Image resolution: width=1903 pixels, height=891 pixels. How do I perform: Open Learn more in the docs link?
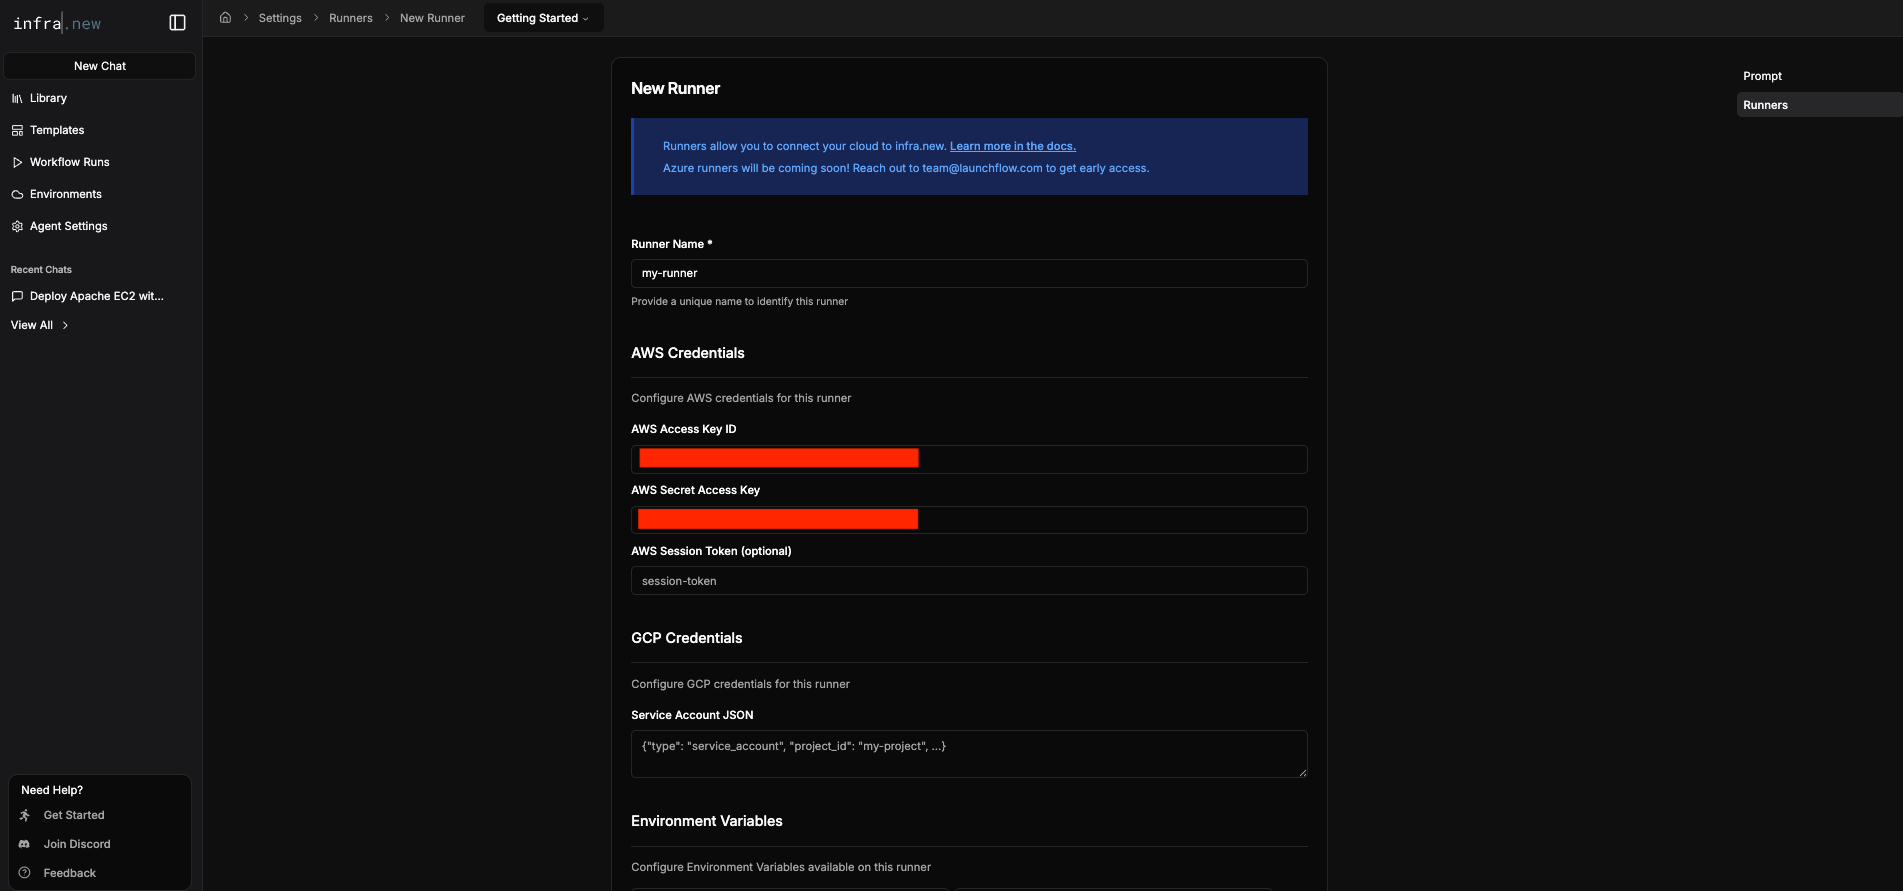coord(1013,146)
